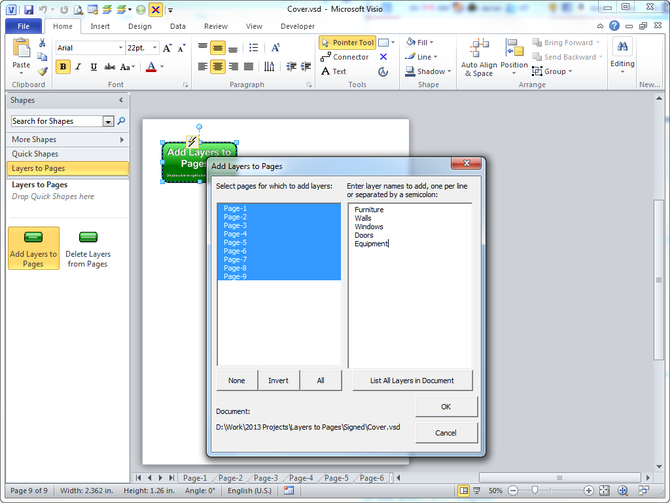Viewport: 670px width, 503px height.
Task: Click List All Layers in Document
Action: coord(412,380)
